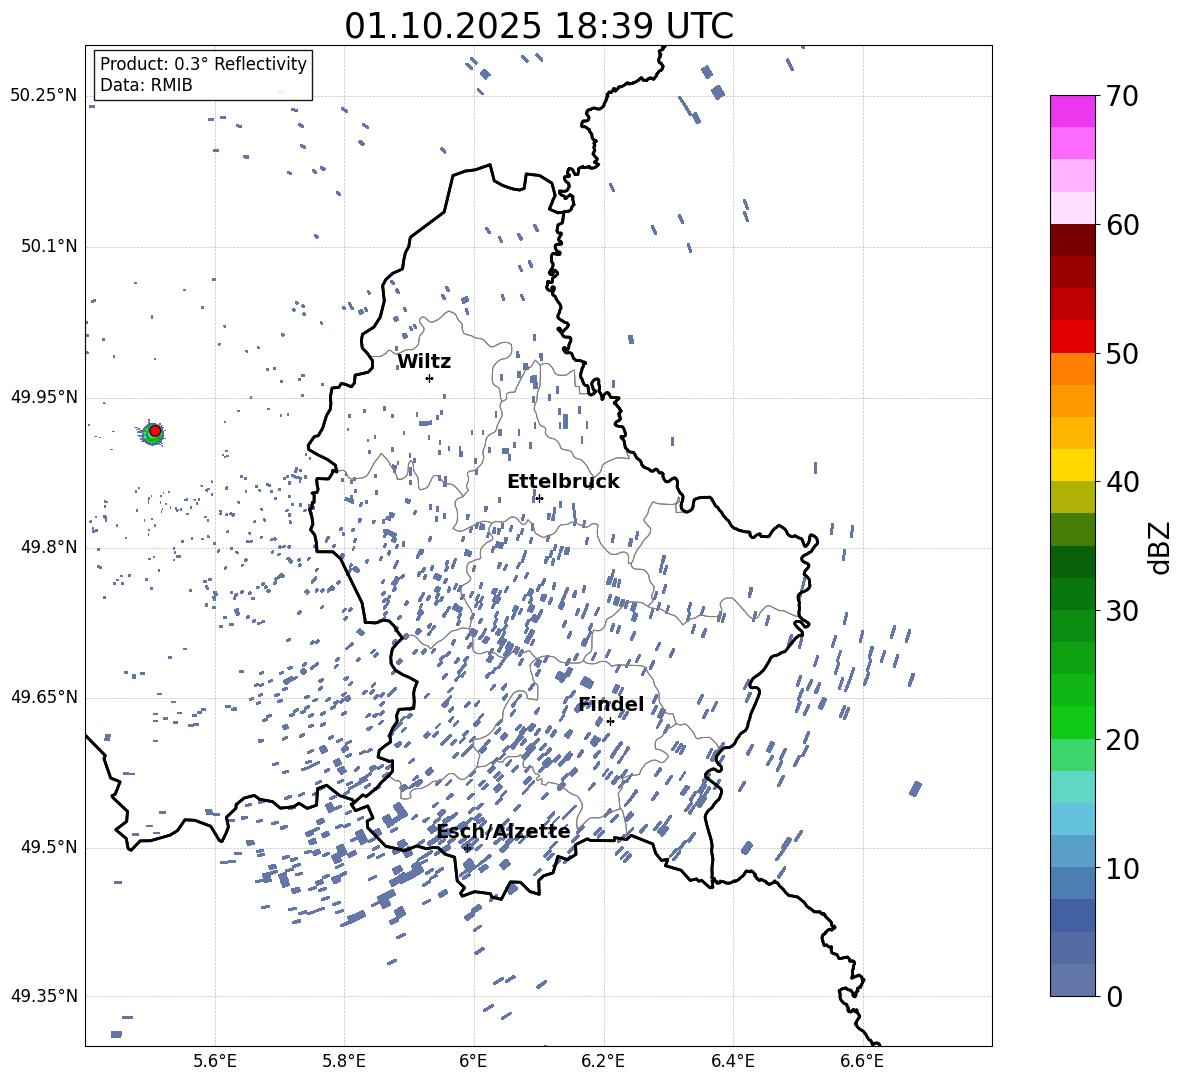Click the colorbar tick label 70
The height and width of the screenshot is (1081, 1184).
coord(1122,96)
